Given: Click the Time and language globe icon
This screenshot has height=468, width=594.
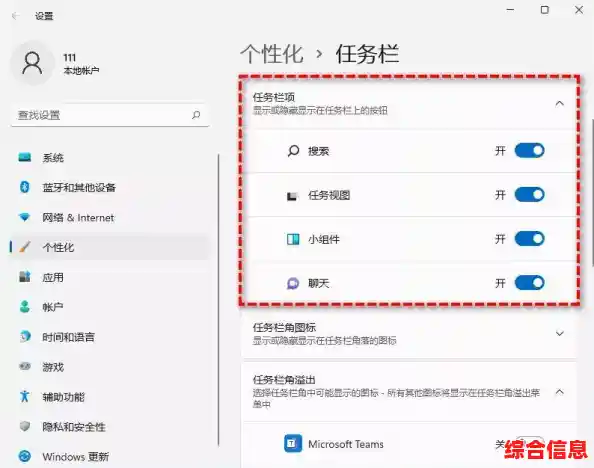Looking at the screenshot, I should click(x=25, y=337).
